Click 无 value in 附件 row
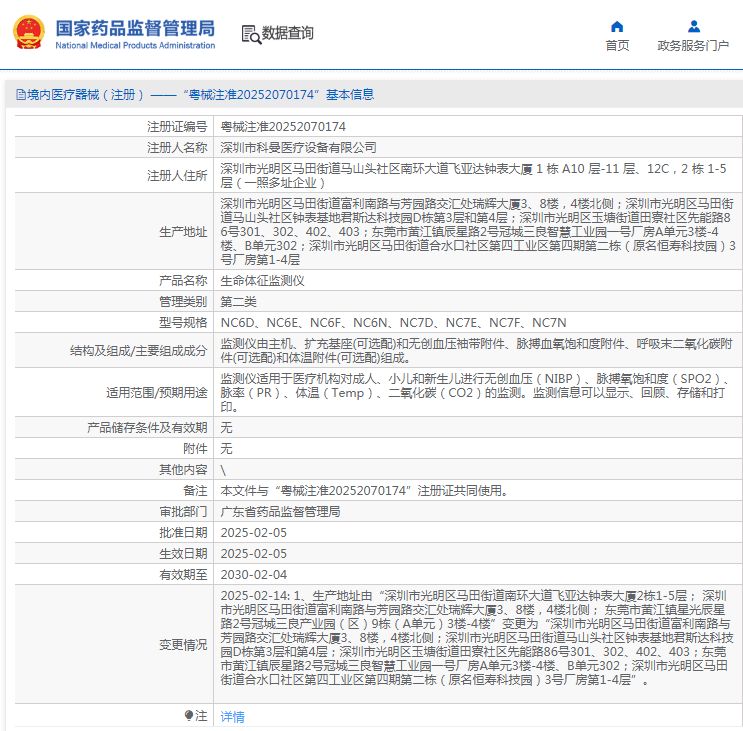Image resolution: width=743 pixels, height=731 pixels. pos(227,448)
